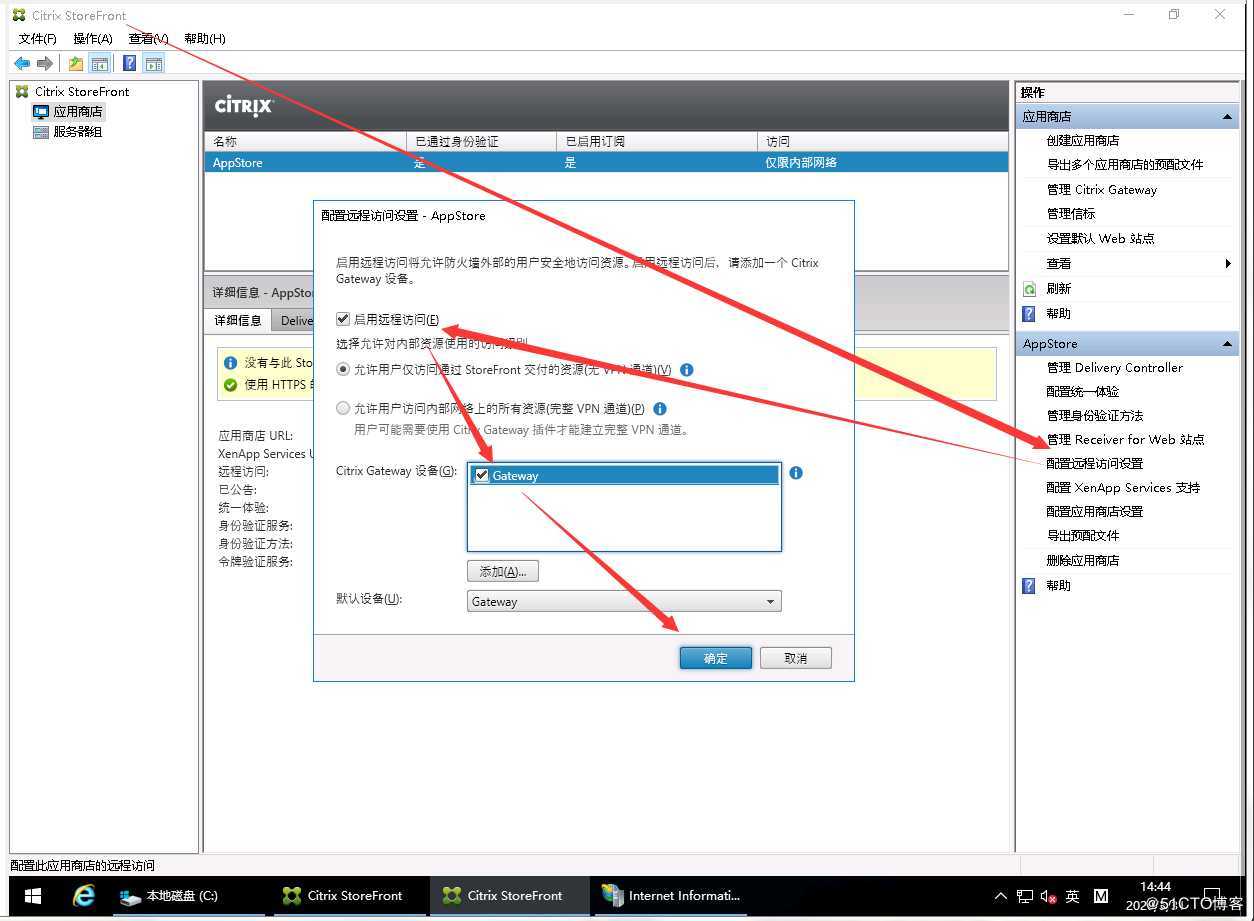The width and height of the screenshot is (1254, 921).
Task: Click 配置统一体验 action
Action: (x=1083, y=392)
